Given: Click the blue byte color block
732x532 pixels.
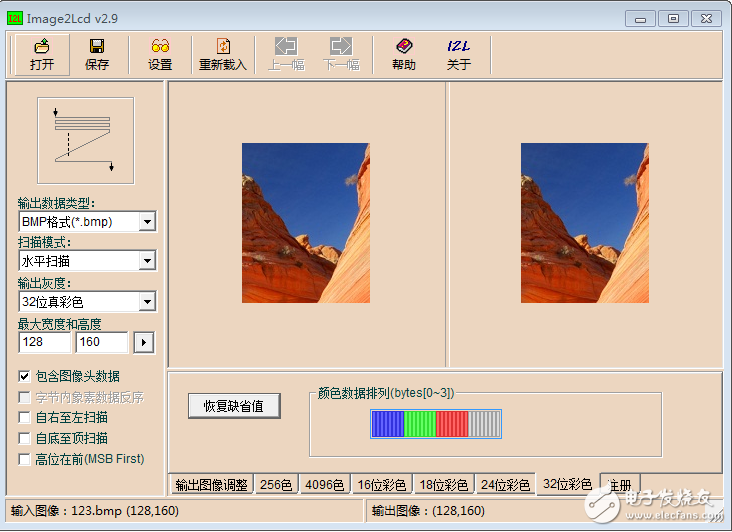Looking at the screenshot, I should tap(386, 424).
